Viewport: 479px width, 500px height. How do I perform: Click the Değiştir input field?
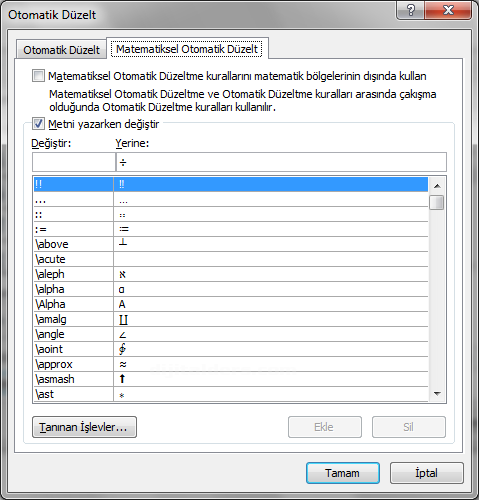74,162
